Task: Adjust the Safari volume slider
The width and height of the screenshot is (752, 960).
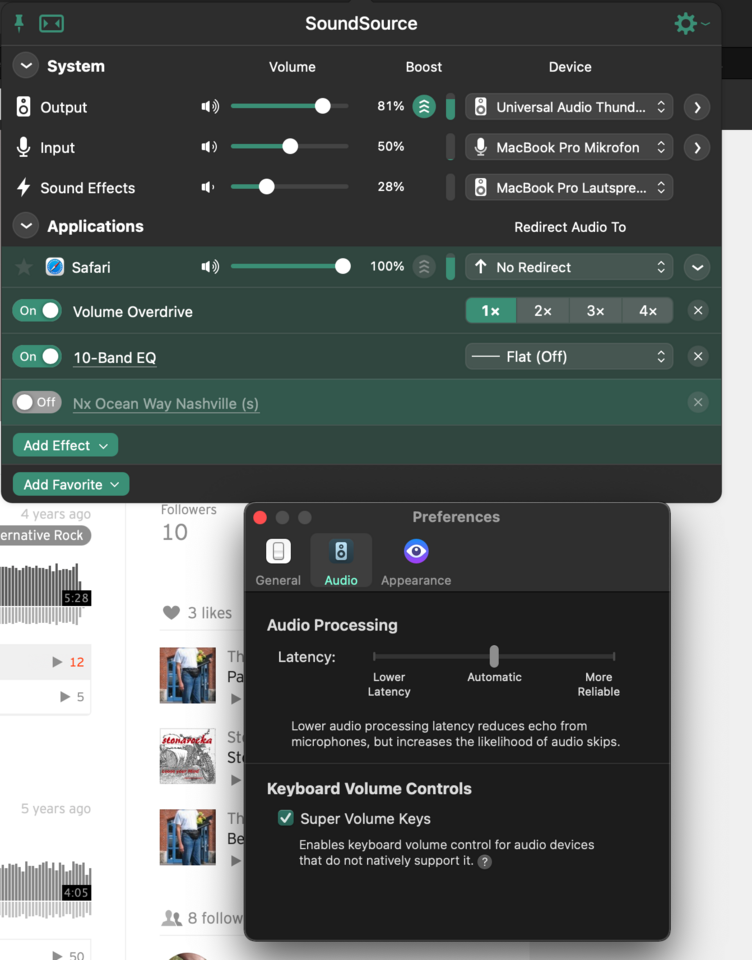Action: [289, 266]
